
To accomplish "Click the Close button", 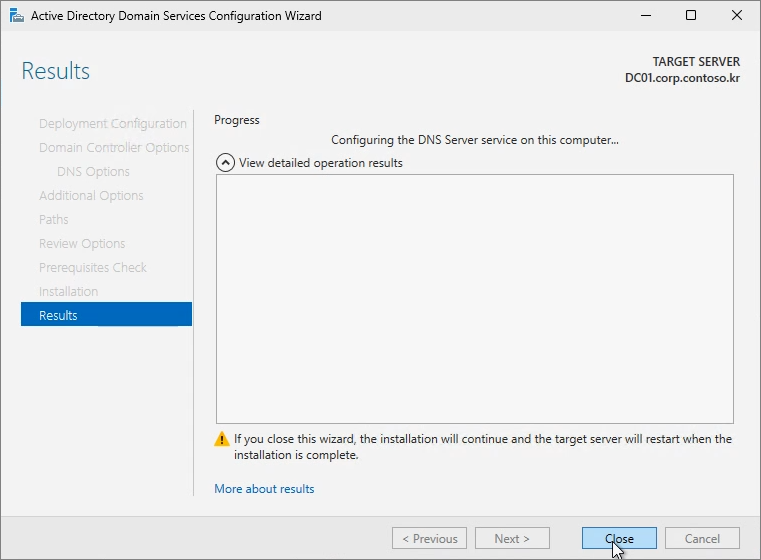I will click(619, 538).
